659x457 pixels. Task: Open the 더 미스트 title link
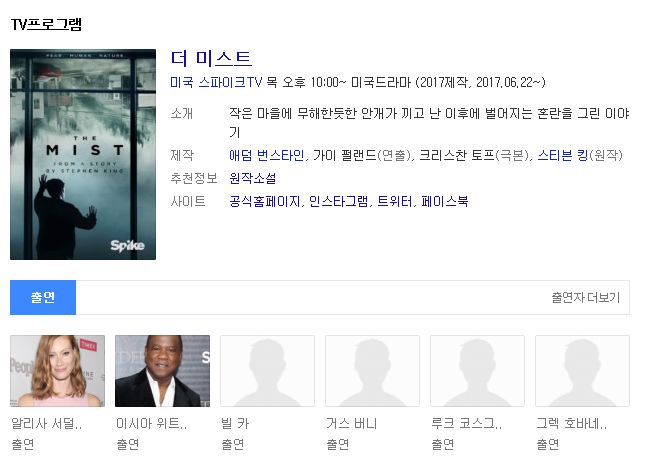pos(211,58)
